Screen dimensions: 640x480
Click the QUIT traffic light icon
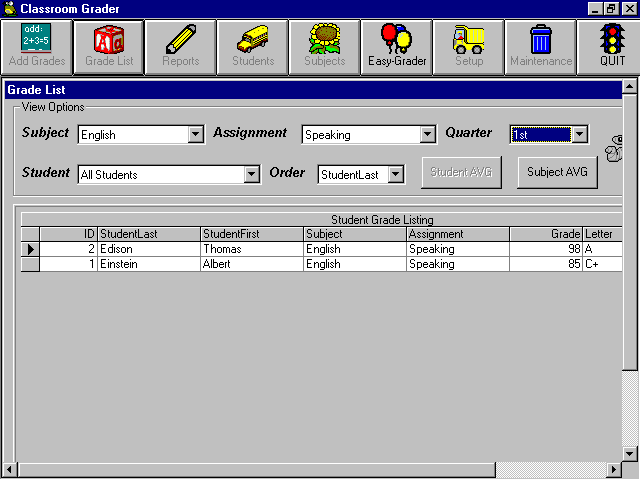[611, 47]
